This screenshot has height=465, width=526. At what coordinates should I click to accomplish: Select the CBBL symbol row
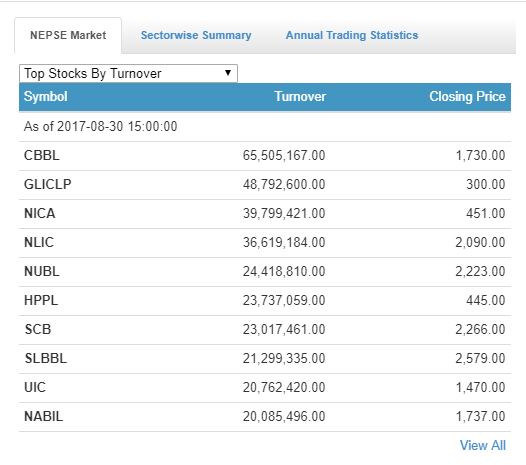coord(265,156)
